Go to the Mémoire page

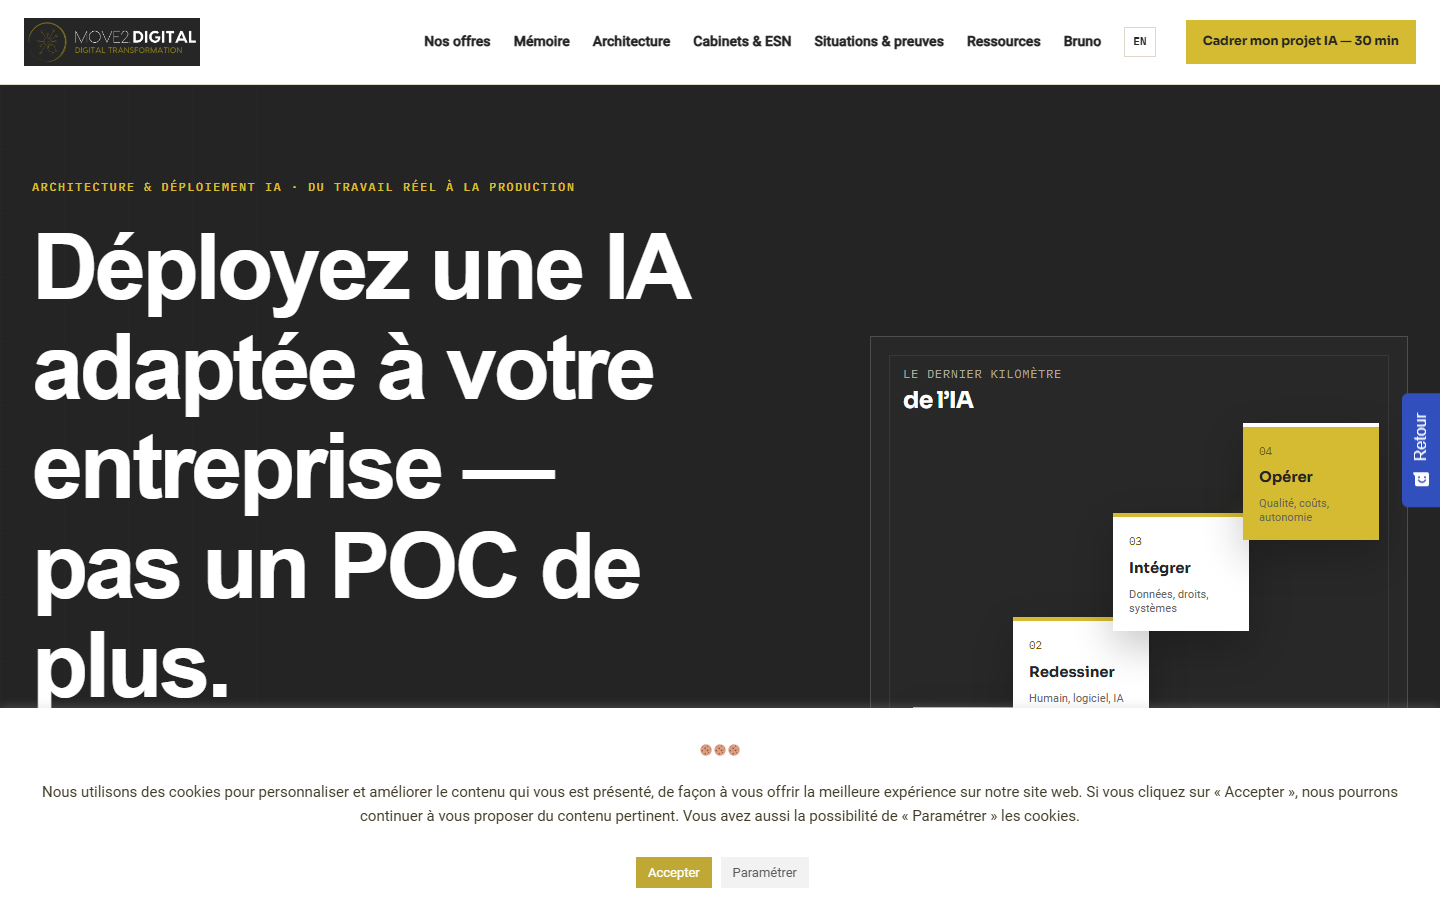[541, 41]
